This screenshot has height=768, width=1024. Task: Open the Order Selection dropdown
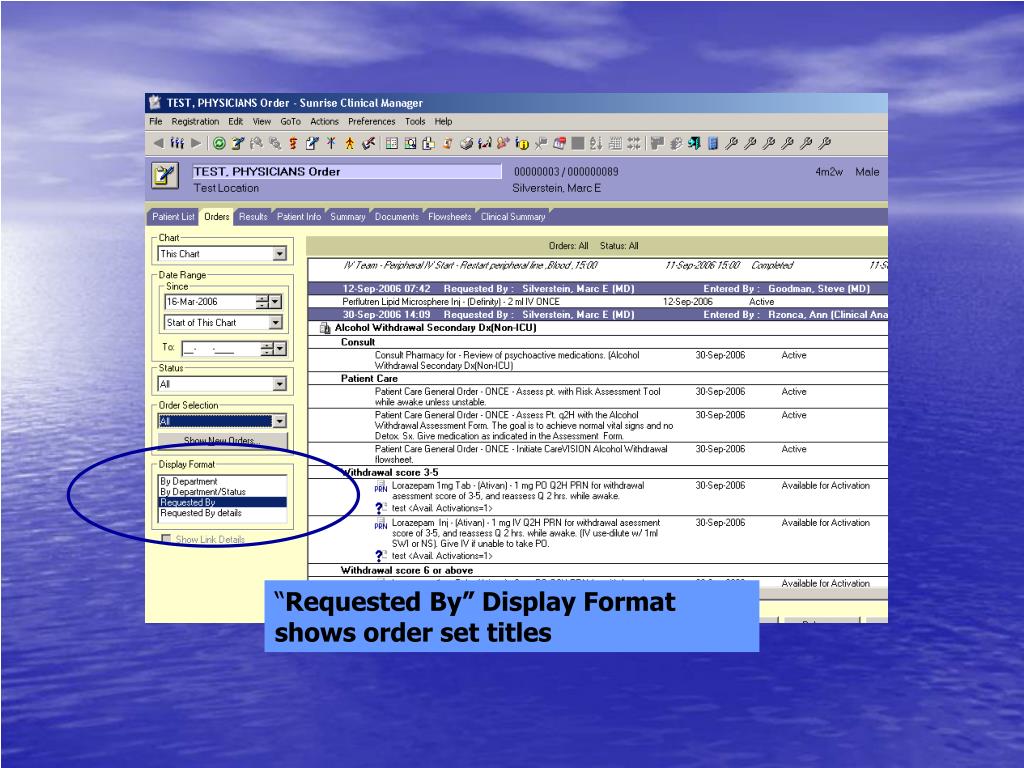(x=280, y=421)
